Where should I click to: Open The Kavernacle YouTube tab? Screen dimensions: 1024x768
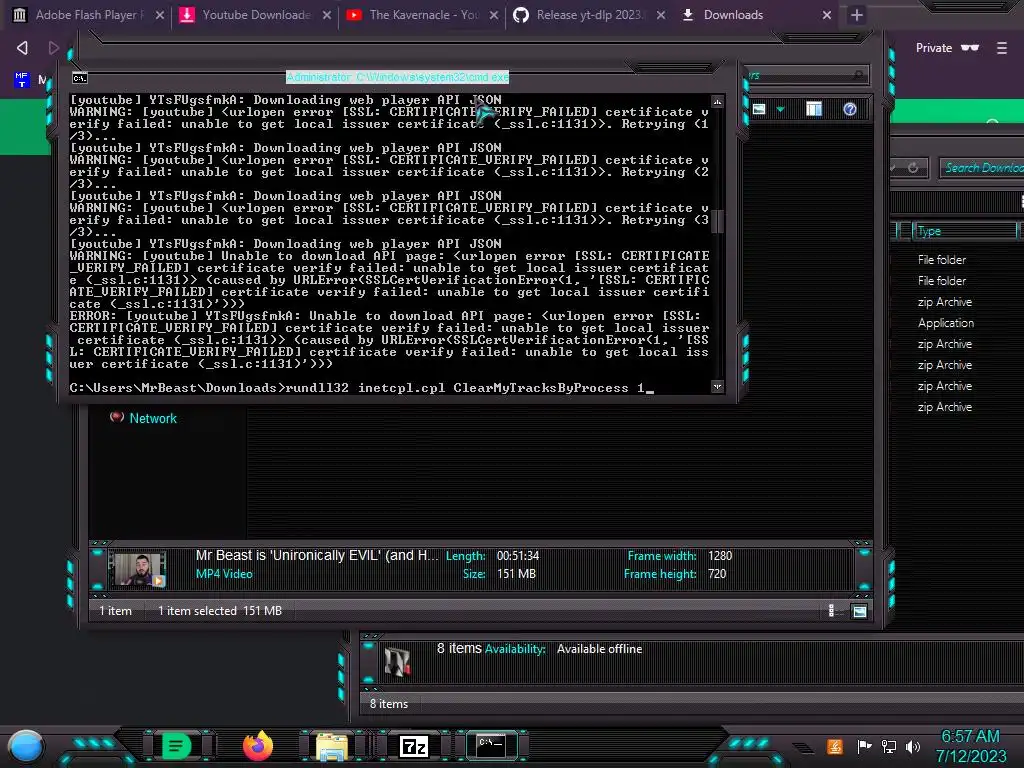(423, 14)
